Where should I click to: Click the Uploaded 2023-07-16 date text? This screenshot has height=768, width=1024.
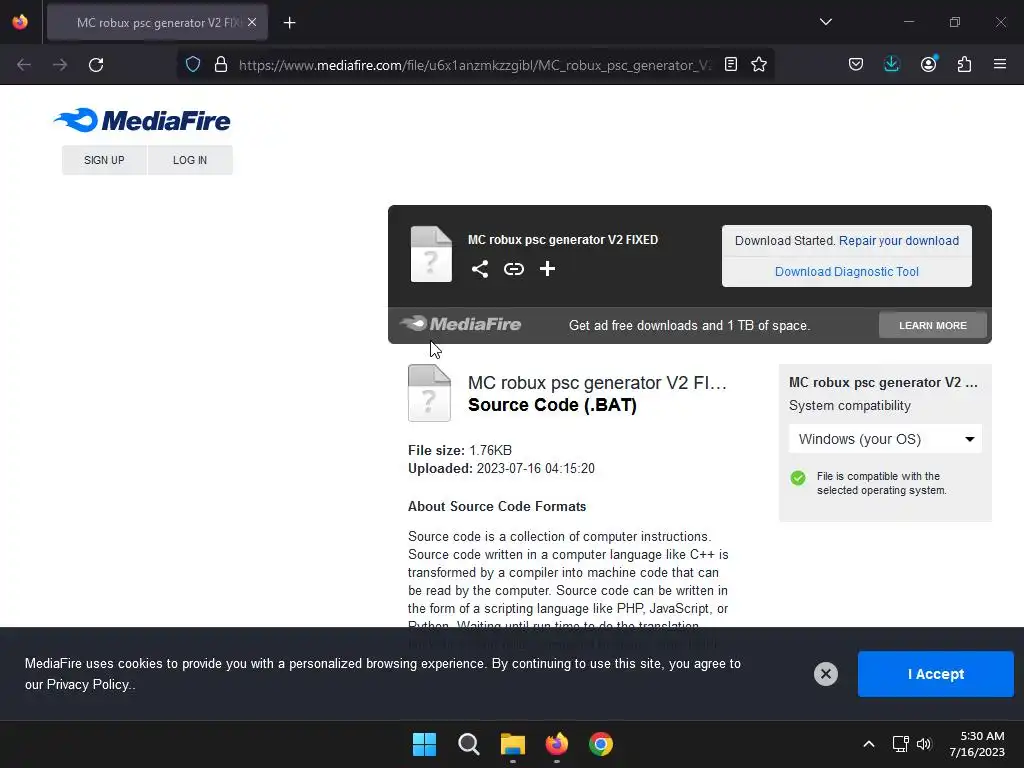pyautogui.click(x=501, y=468)
